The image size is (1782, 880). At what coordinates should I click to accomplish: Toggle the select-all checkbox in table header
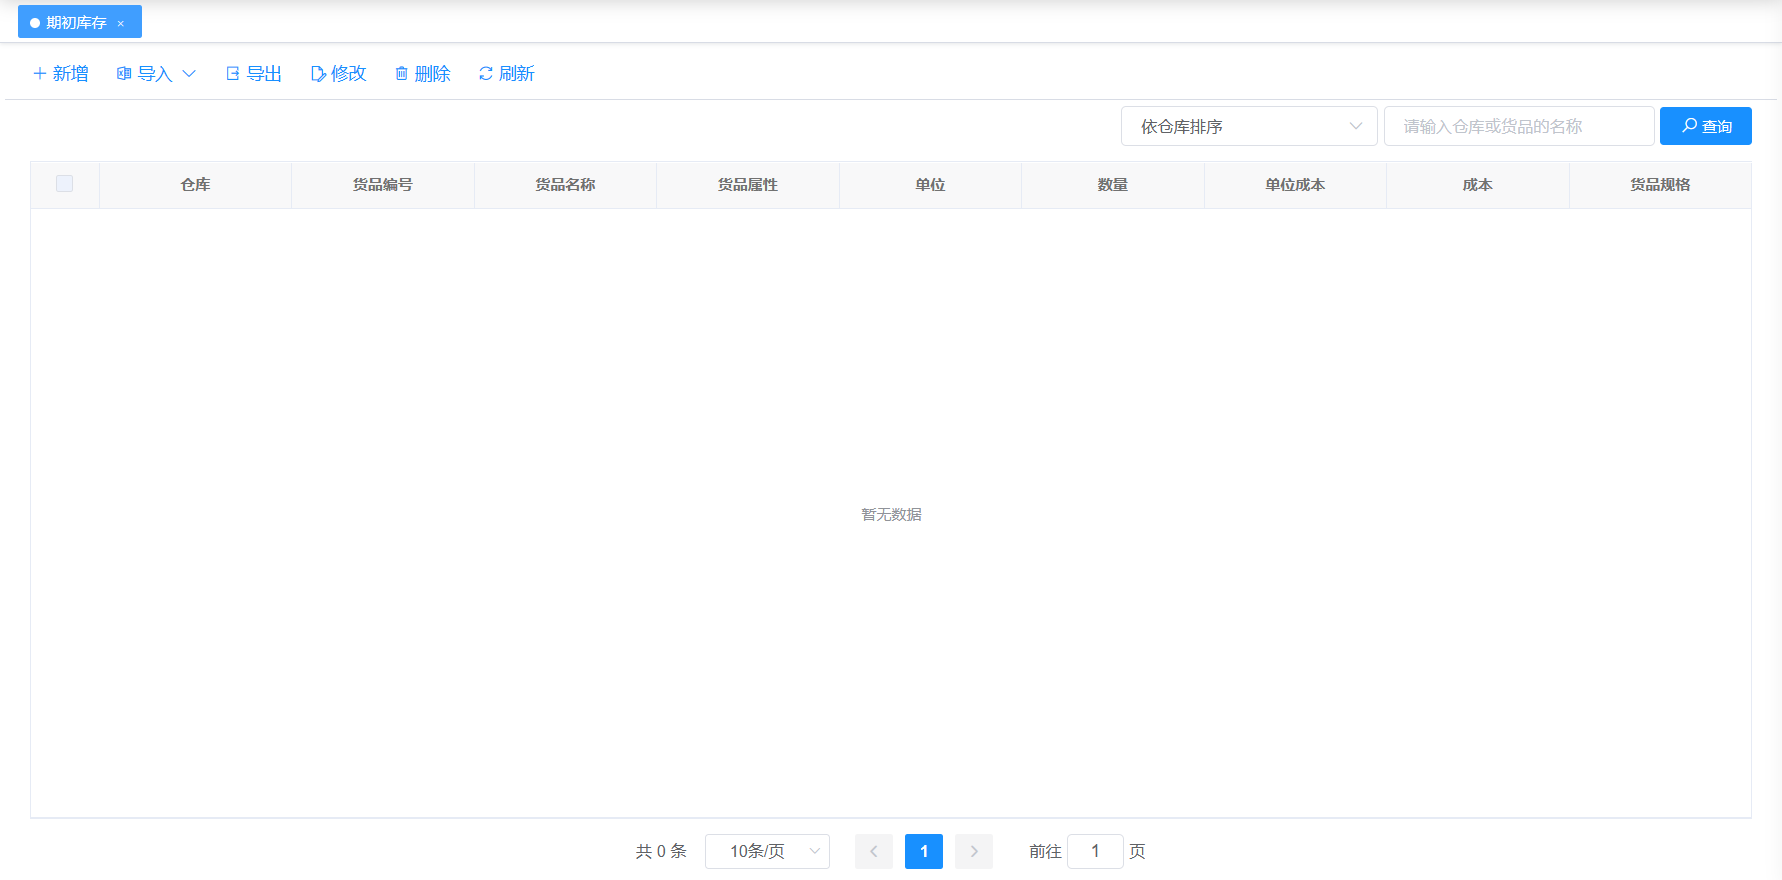coord(65,184)
